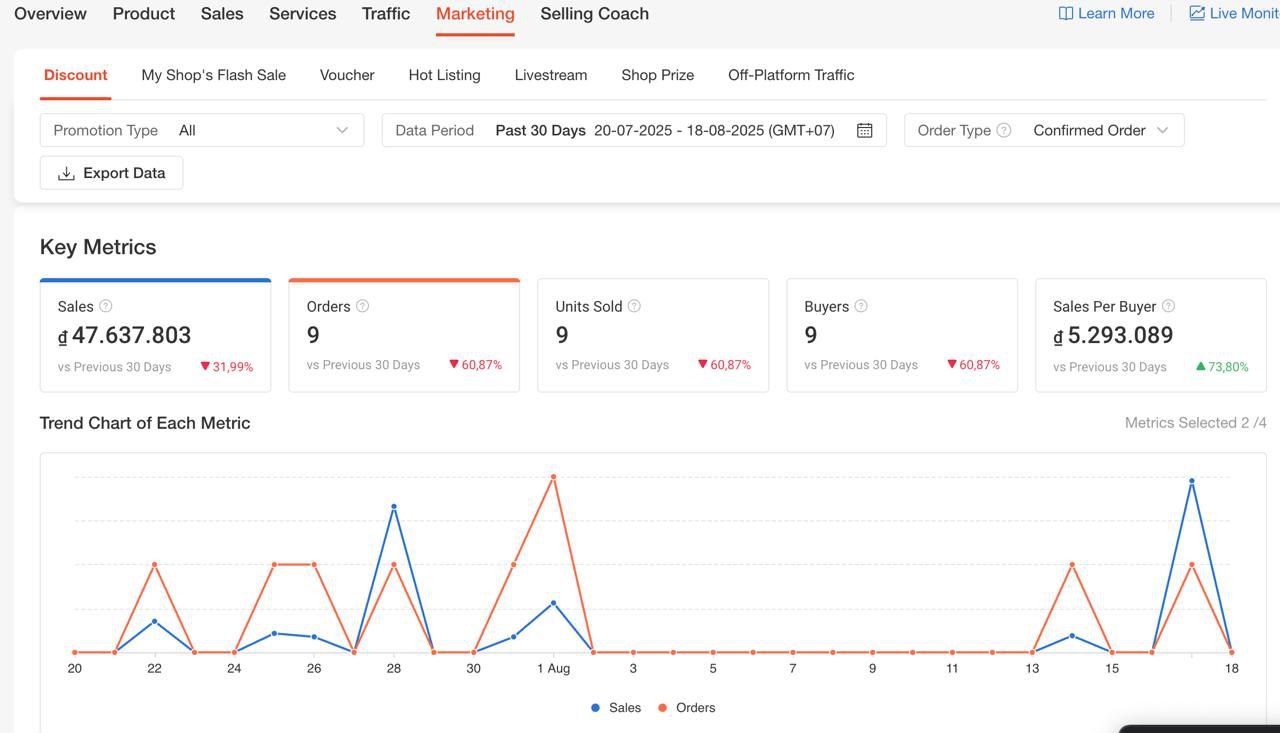Select the Units Sold metric card
This screenshot has width=1280, height=733.
pyautogui.click(x=653, y=335)
